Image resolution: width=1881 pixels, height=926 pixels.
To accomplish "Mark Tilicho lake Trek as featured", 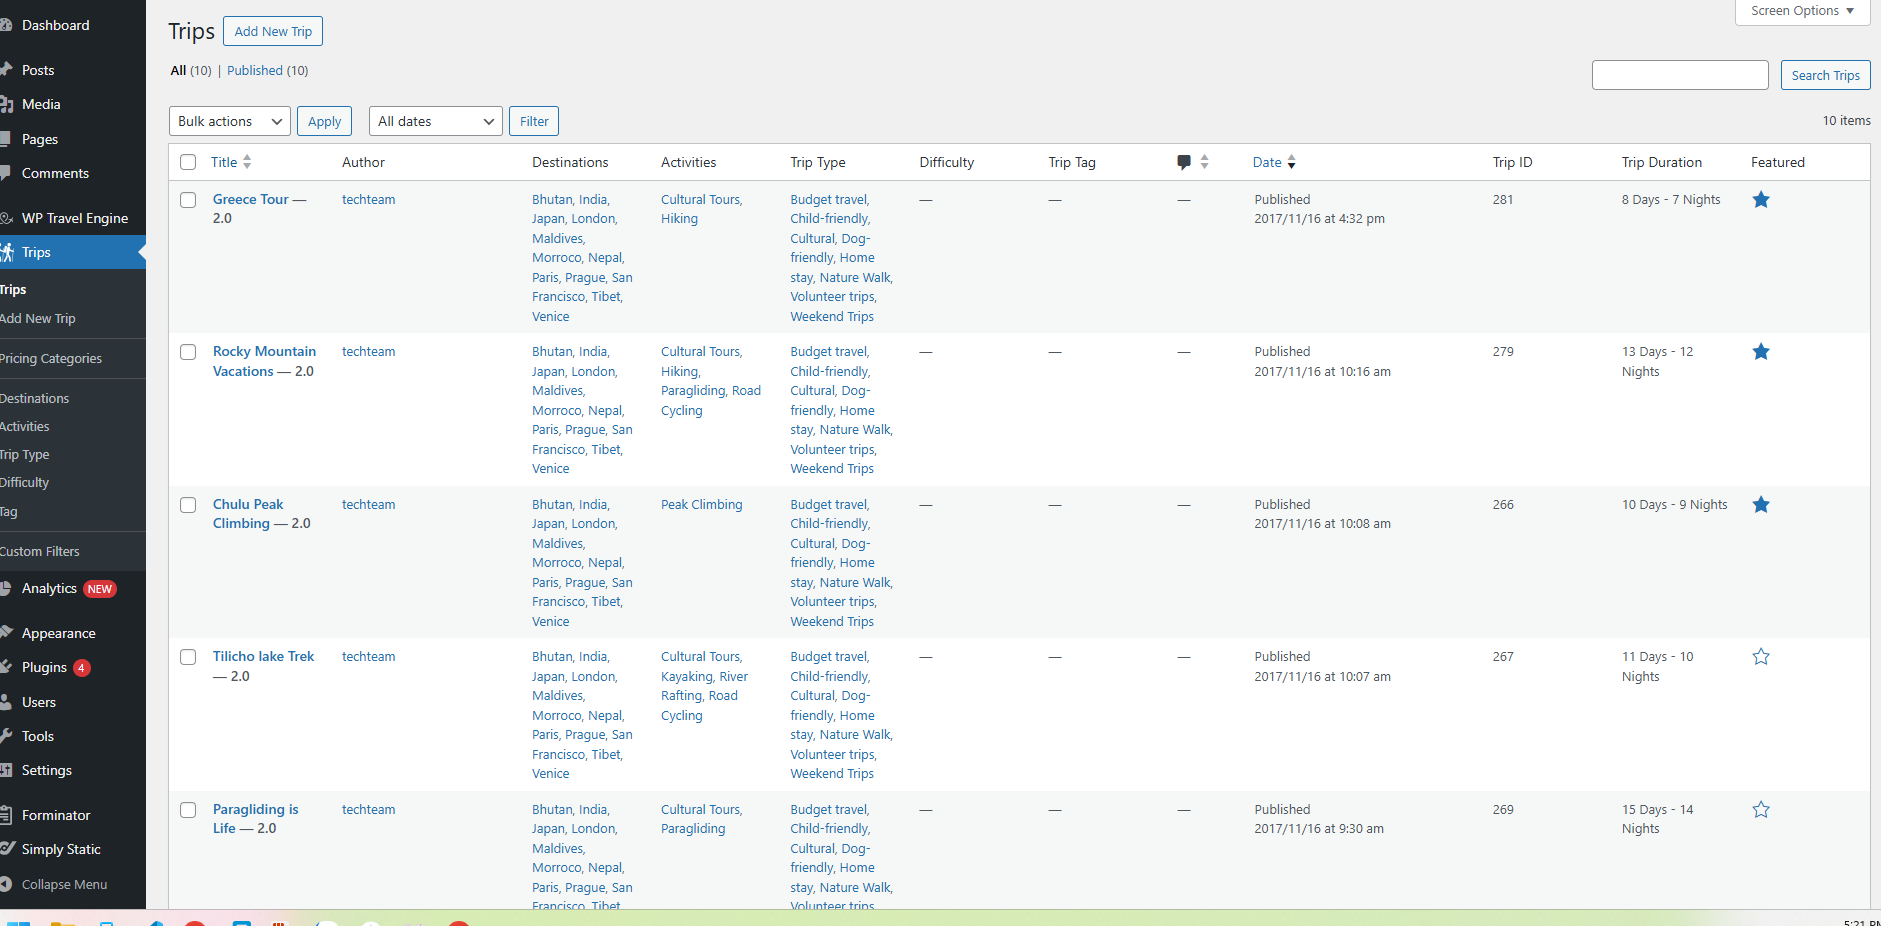I will [1761, 657].
